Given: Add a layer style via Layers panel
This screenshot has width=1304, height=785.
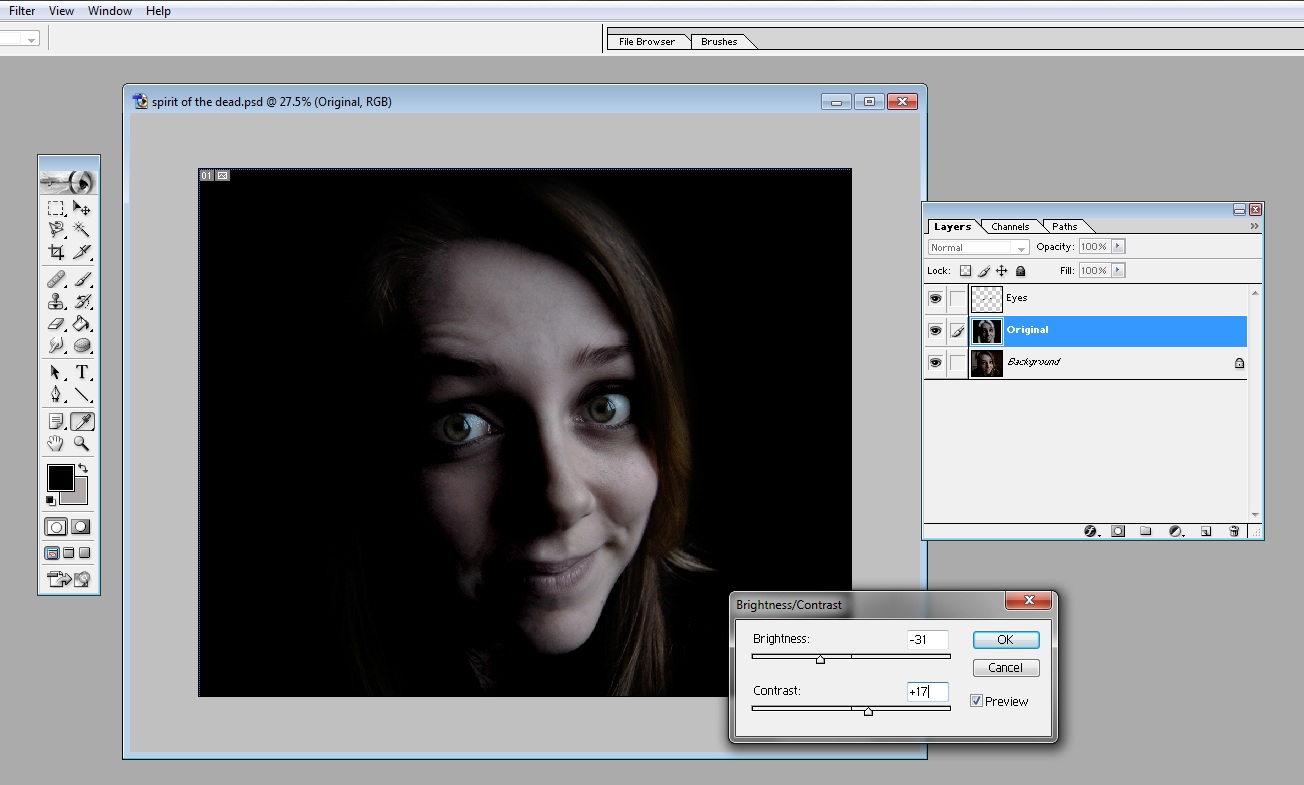Looking at the screenshot, I should (x=1091, y=531).
